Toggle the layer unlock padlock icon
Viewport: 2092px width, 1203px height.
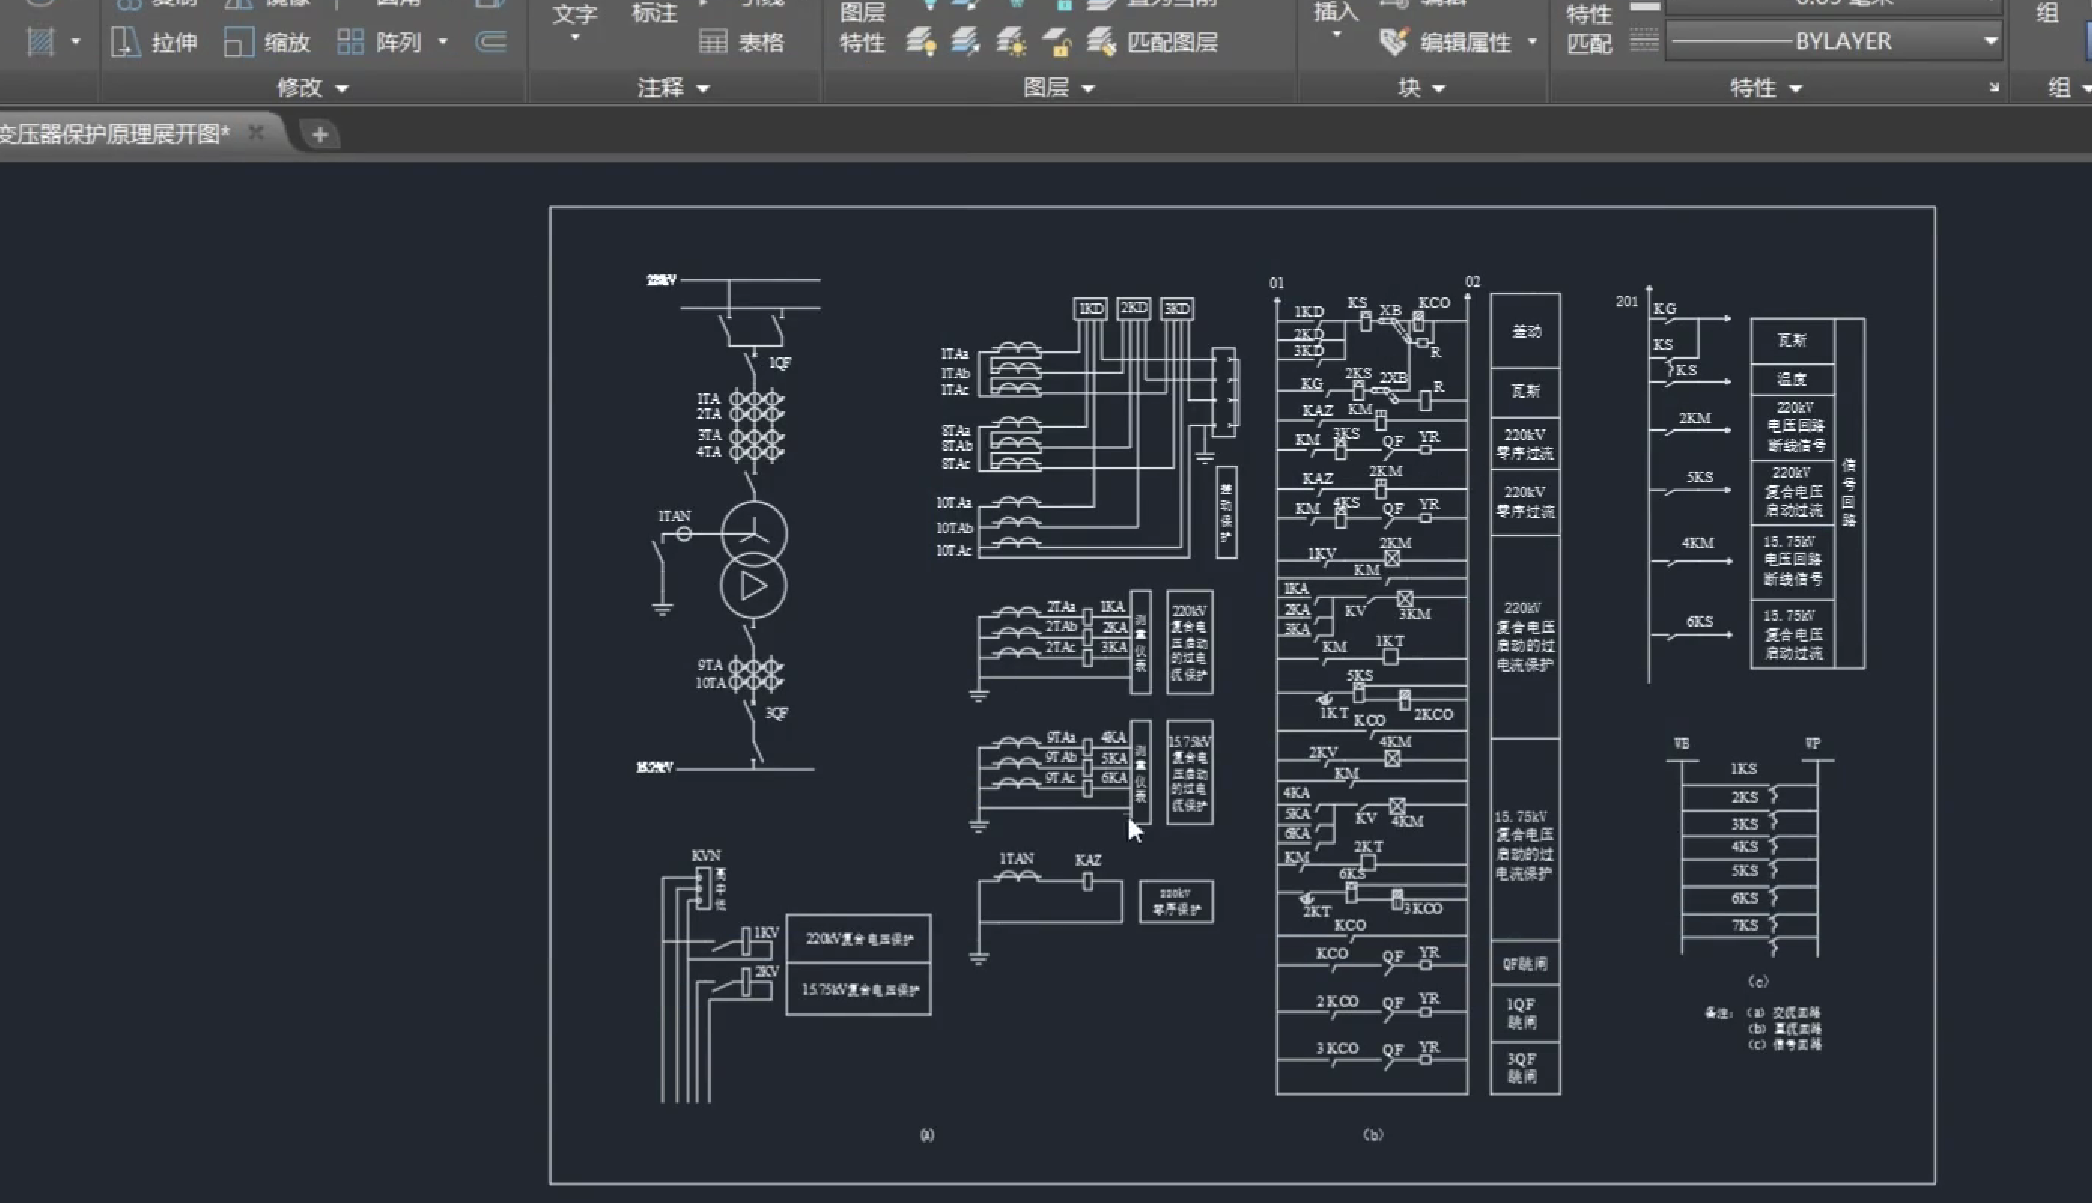(x=1057, y=42)
